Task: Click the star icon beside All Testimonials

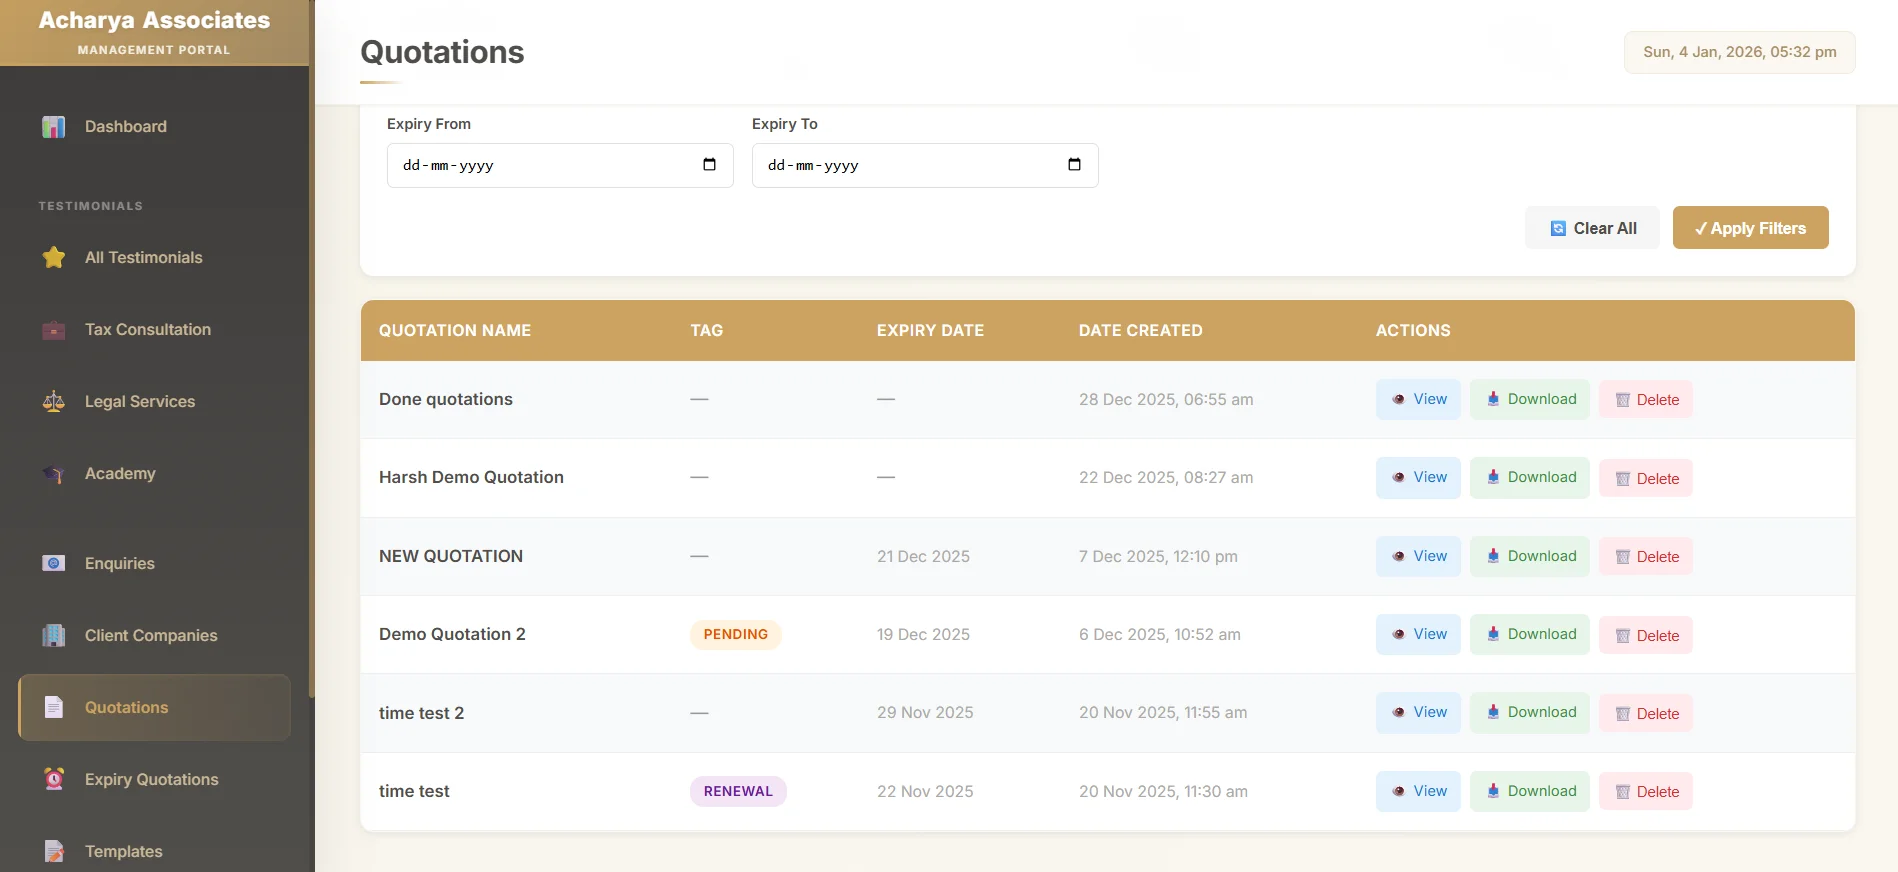Action: point(54,258)
